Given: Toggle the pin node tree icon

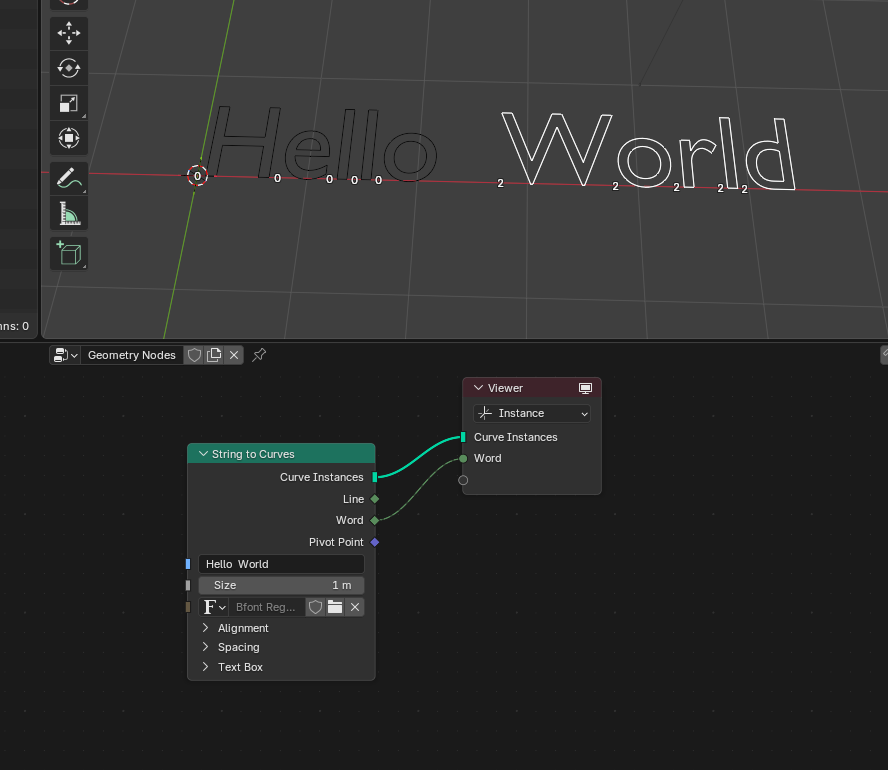Looking at the screenshot, I should (x=259, y=355).
